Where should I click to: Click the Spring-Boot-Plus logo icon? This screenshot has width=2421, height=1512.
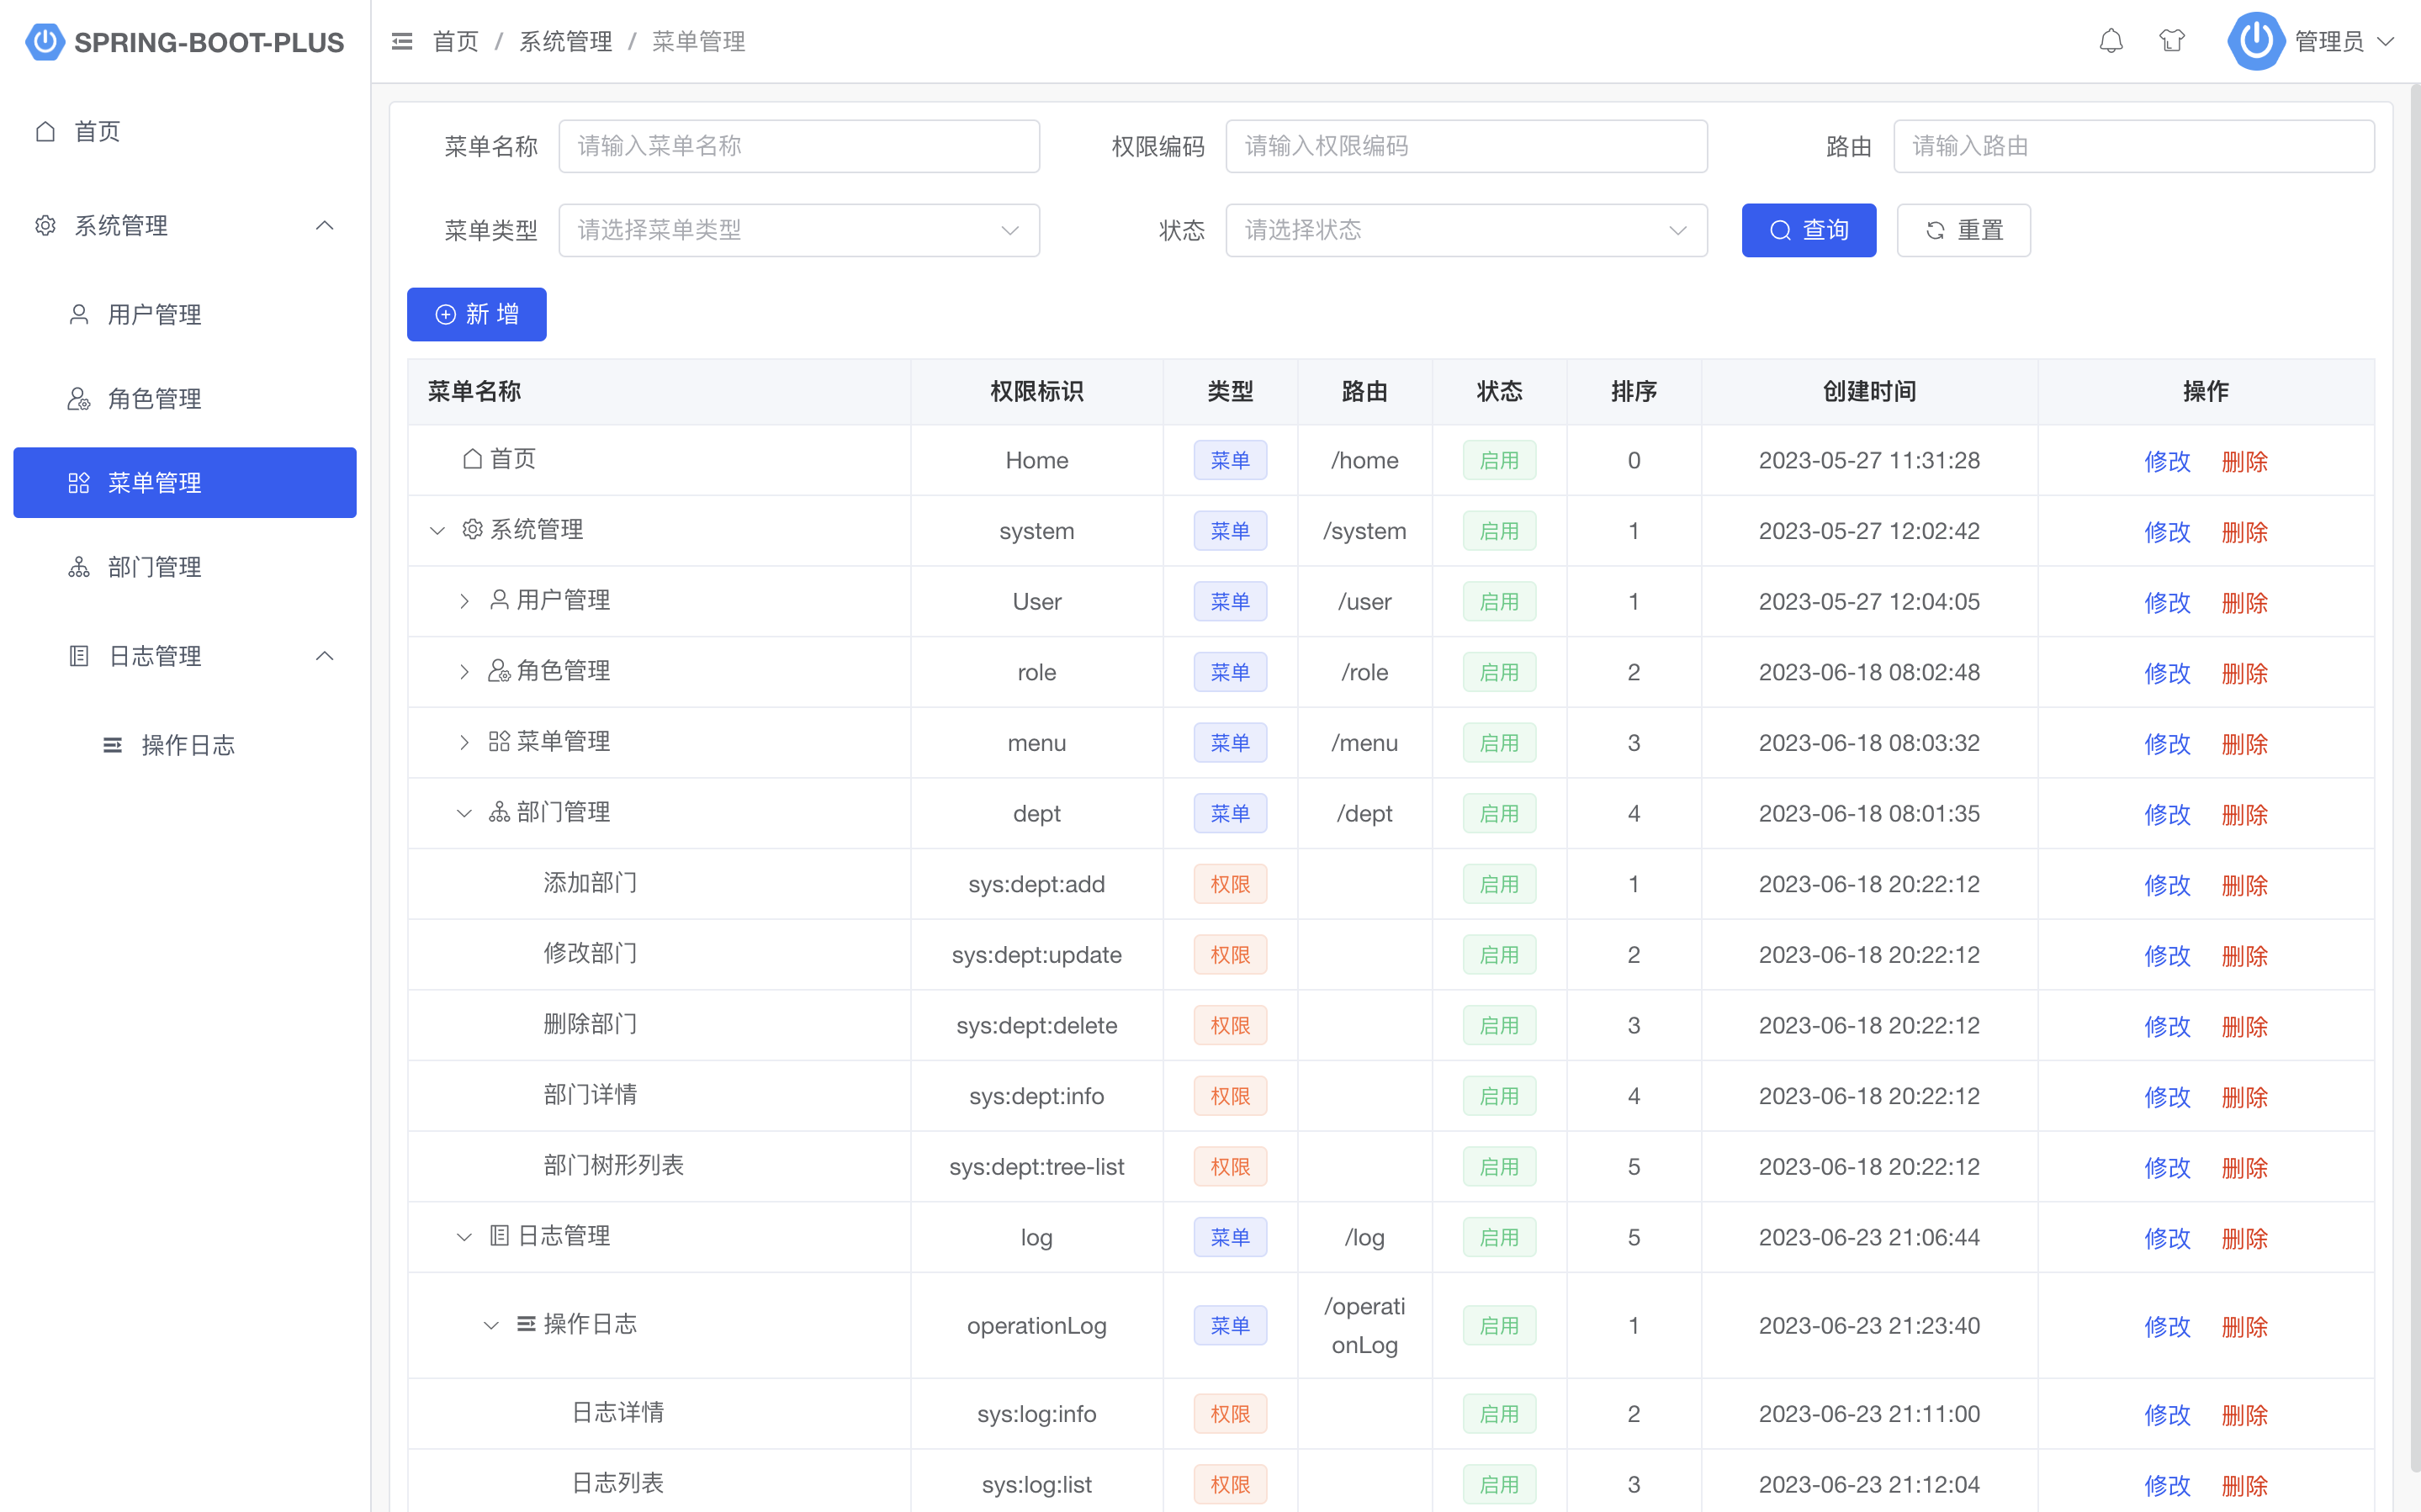[x=44, y=41]
